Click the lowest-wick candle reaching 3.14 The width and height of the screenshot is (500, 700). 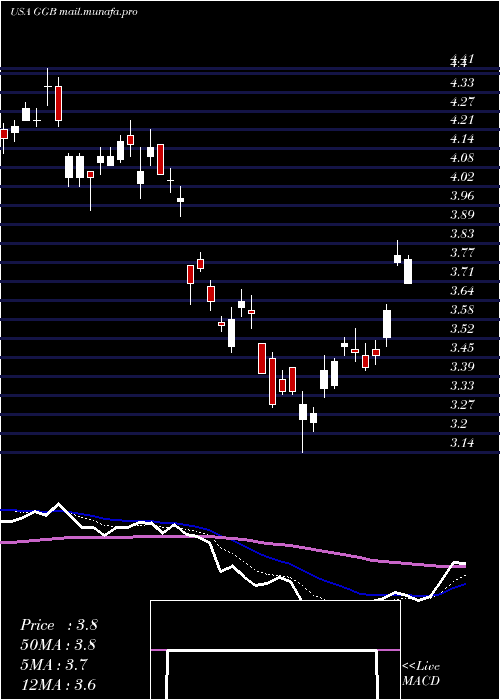[x=303, y=423]
